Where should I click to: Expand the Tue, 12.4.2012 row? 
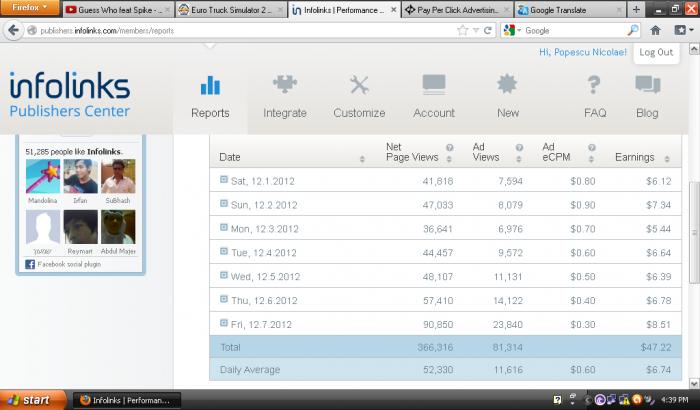[224, 251]
